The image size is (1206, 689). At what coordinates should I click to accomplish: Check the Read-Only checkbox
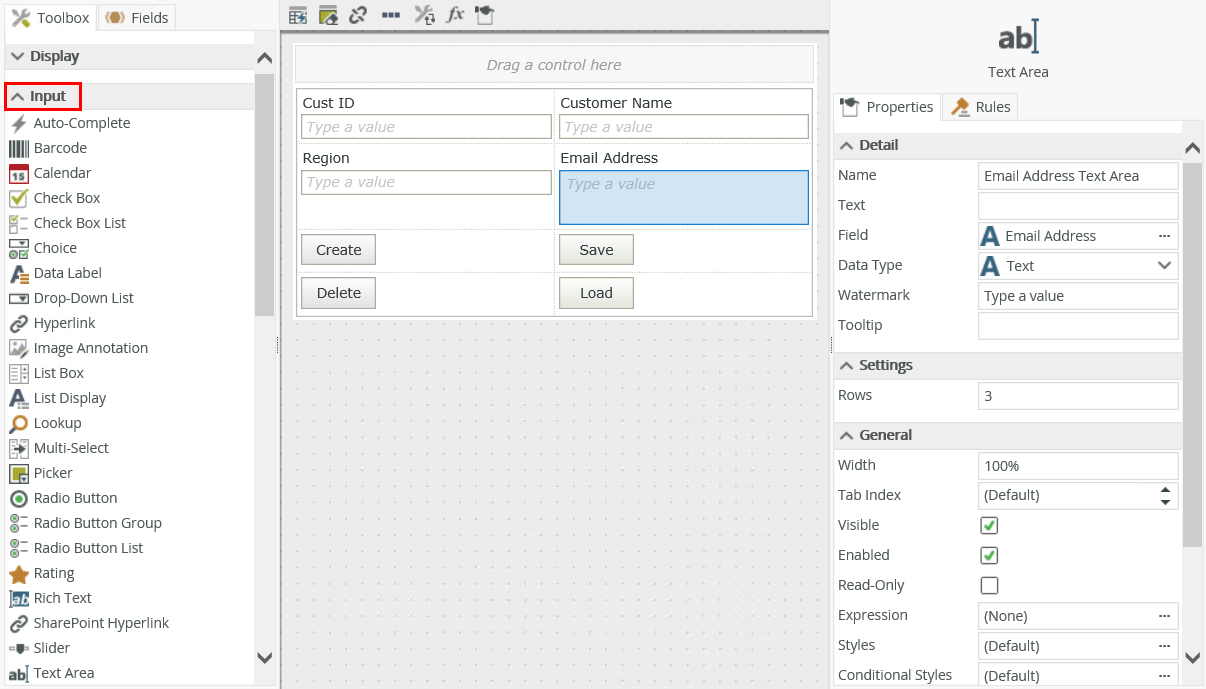tap(989, 585)
